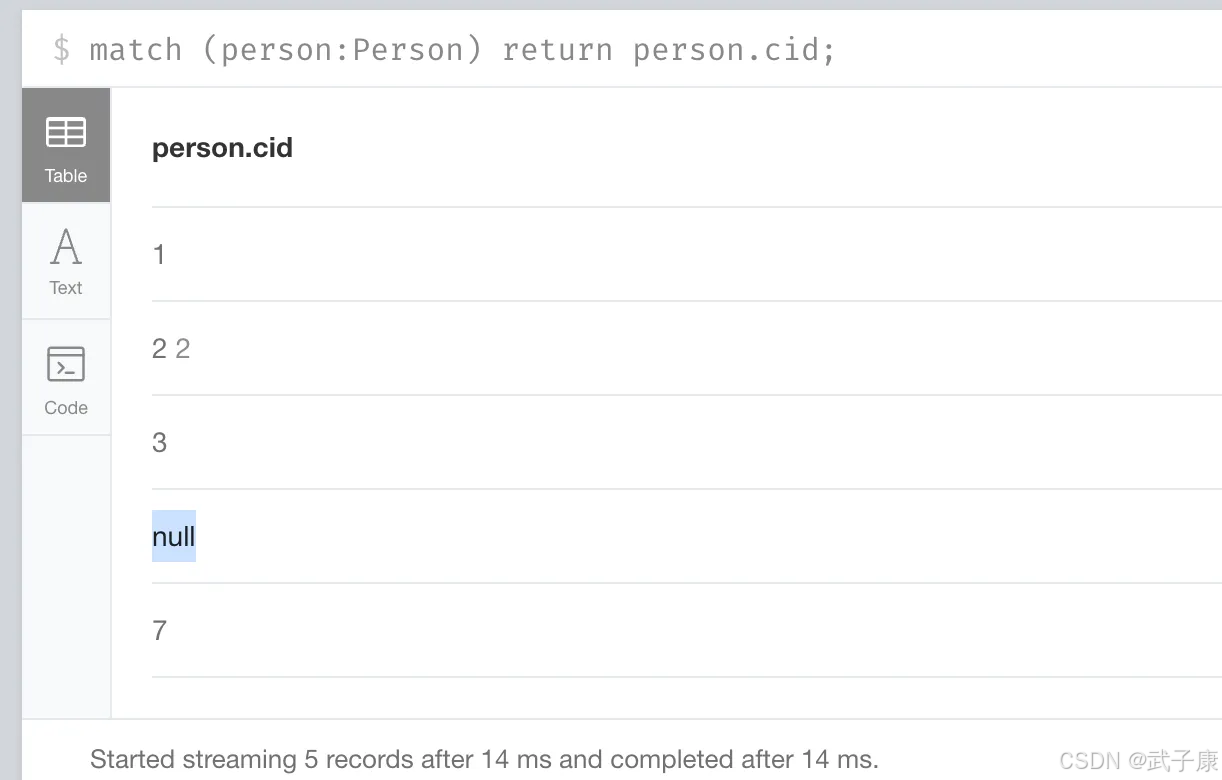The height and width of the screenshot is (780, 1222).
Task: Switch to the Code tab in sidebar
Action: tap(65, 377)
